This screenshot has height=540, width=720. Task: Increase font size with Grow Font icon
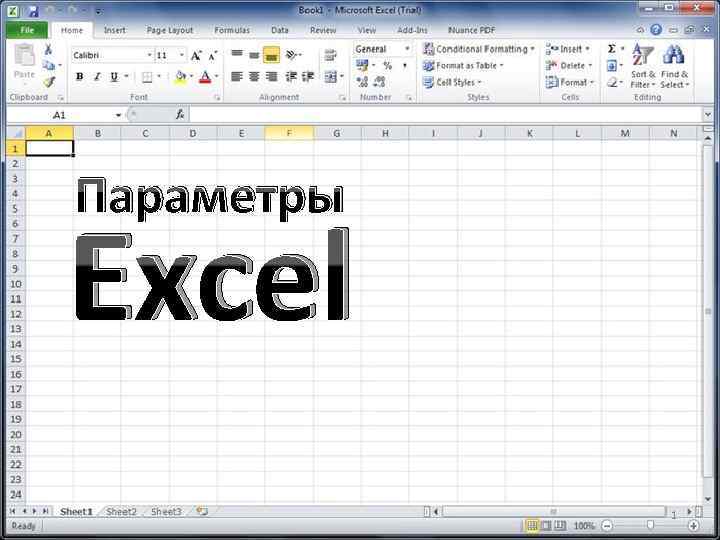pos(196,56)
